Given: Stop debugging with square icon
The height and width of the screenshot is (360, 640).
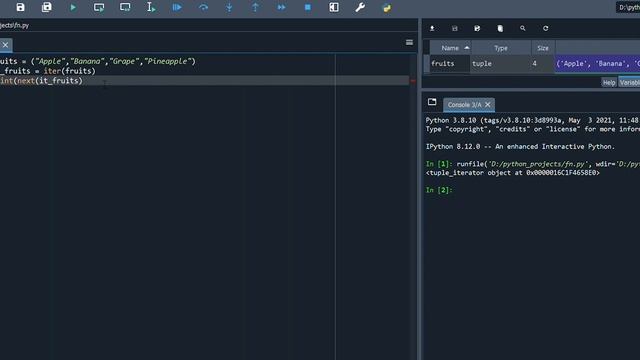Looking at the screenshot, I should [308, 7].
